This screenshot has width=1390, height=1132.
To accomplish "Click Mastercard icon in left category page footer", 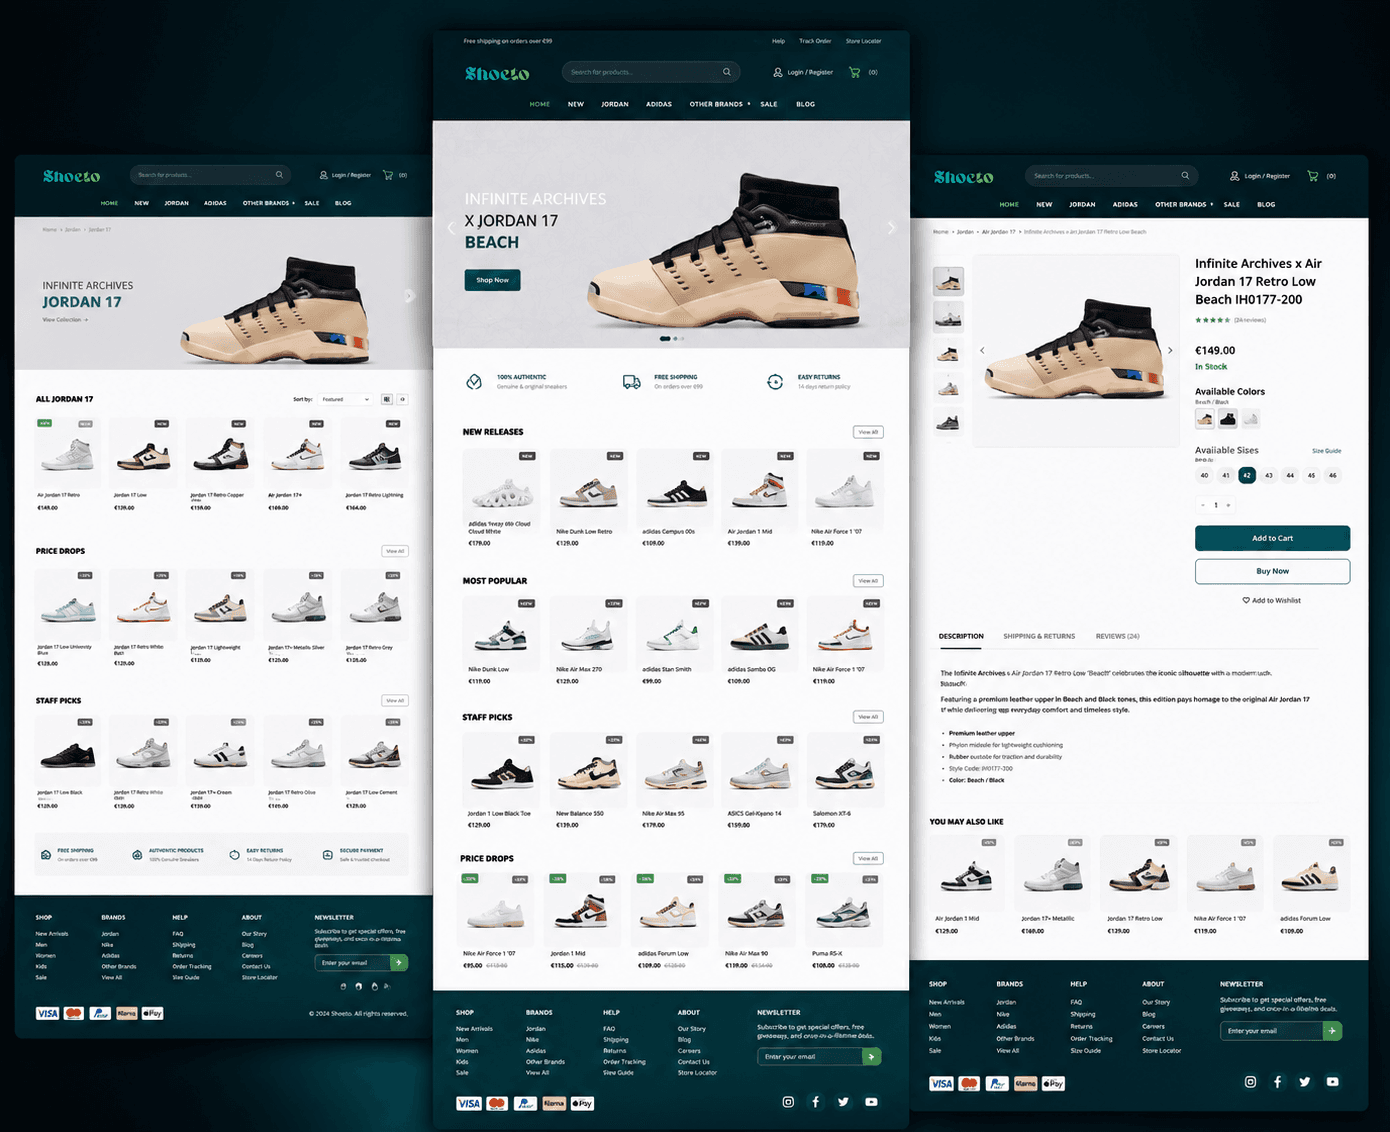I will (x=73, y=1013).
